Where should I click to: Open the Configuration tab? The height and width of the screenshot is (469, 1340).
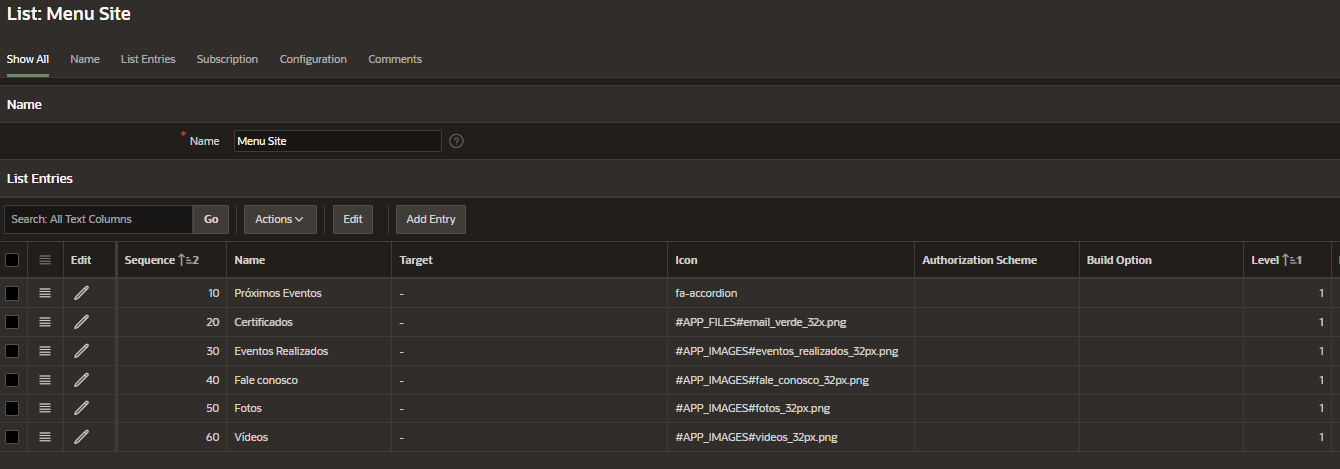[313, 59]
